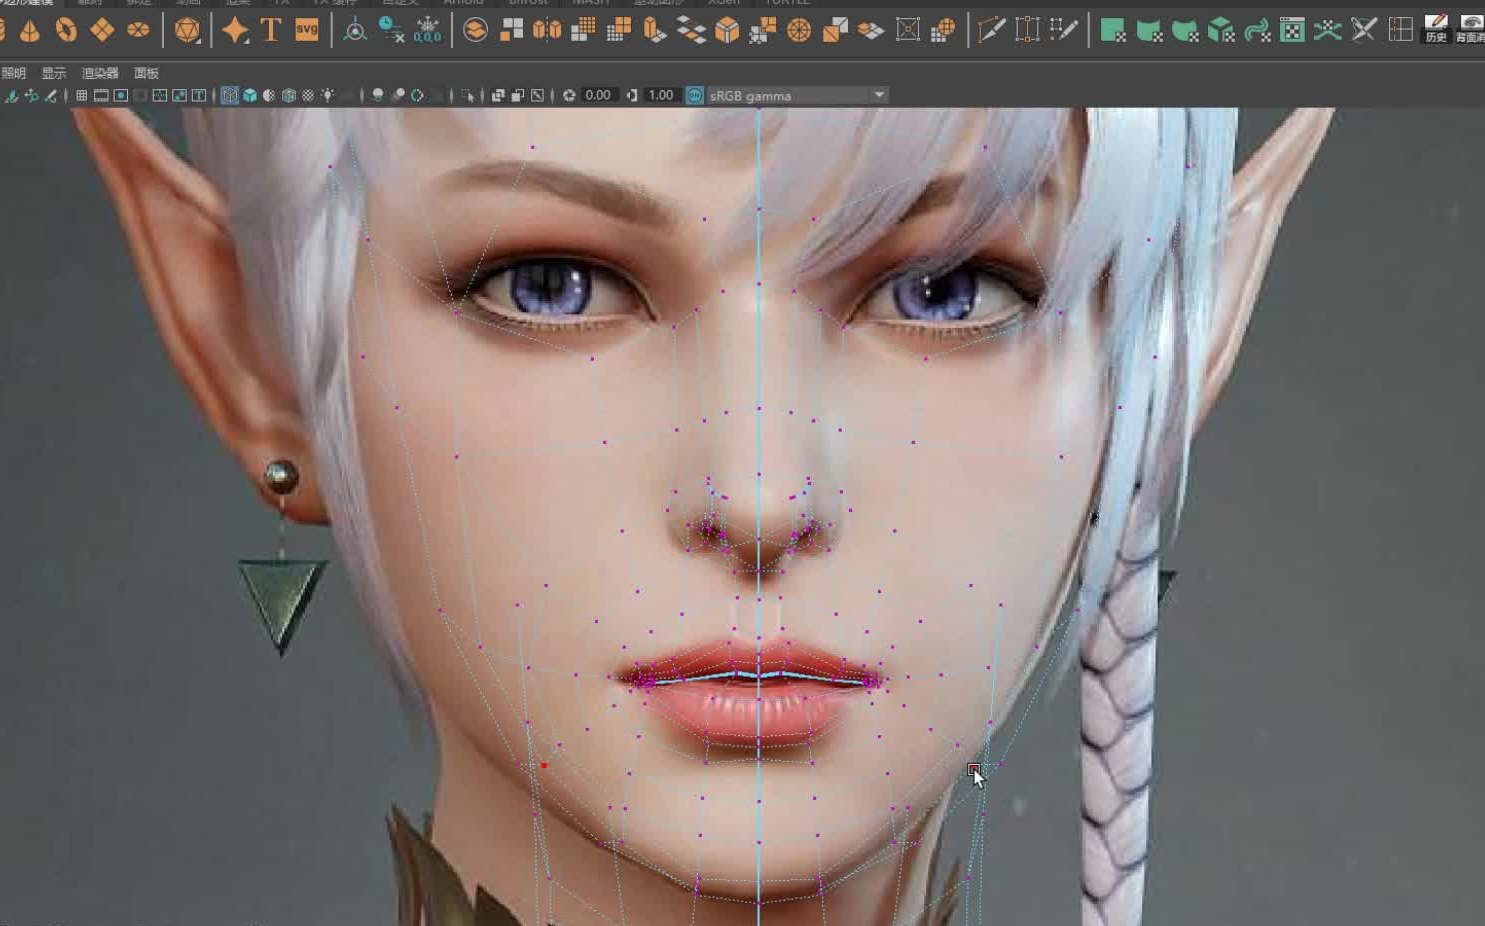Create a platonic solid primitive
The width and height of the screenshot is (1485, 926).
click(x=187, y=30)
